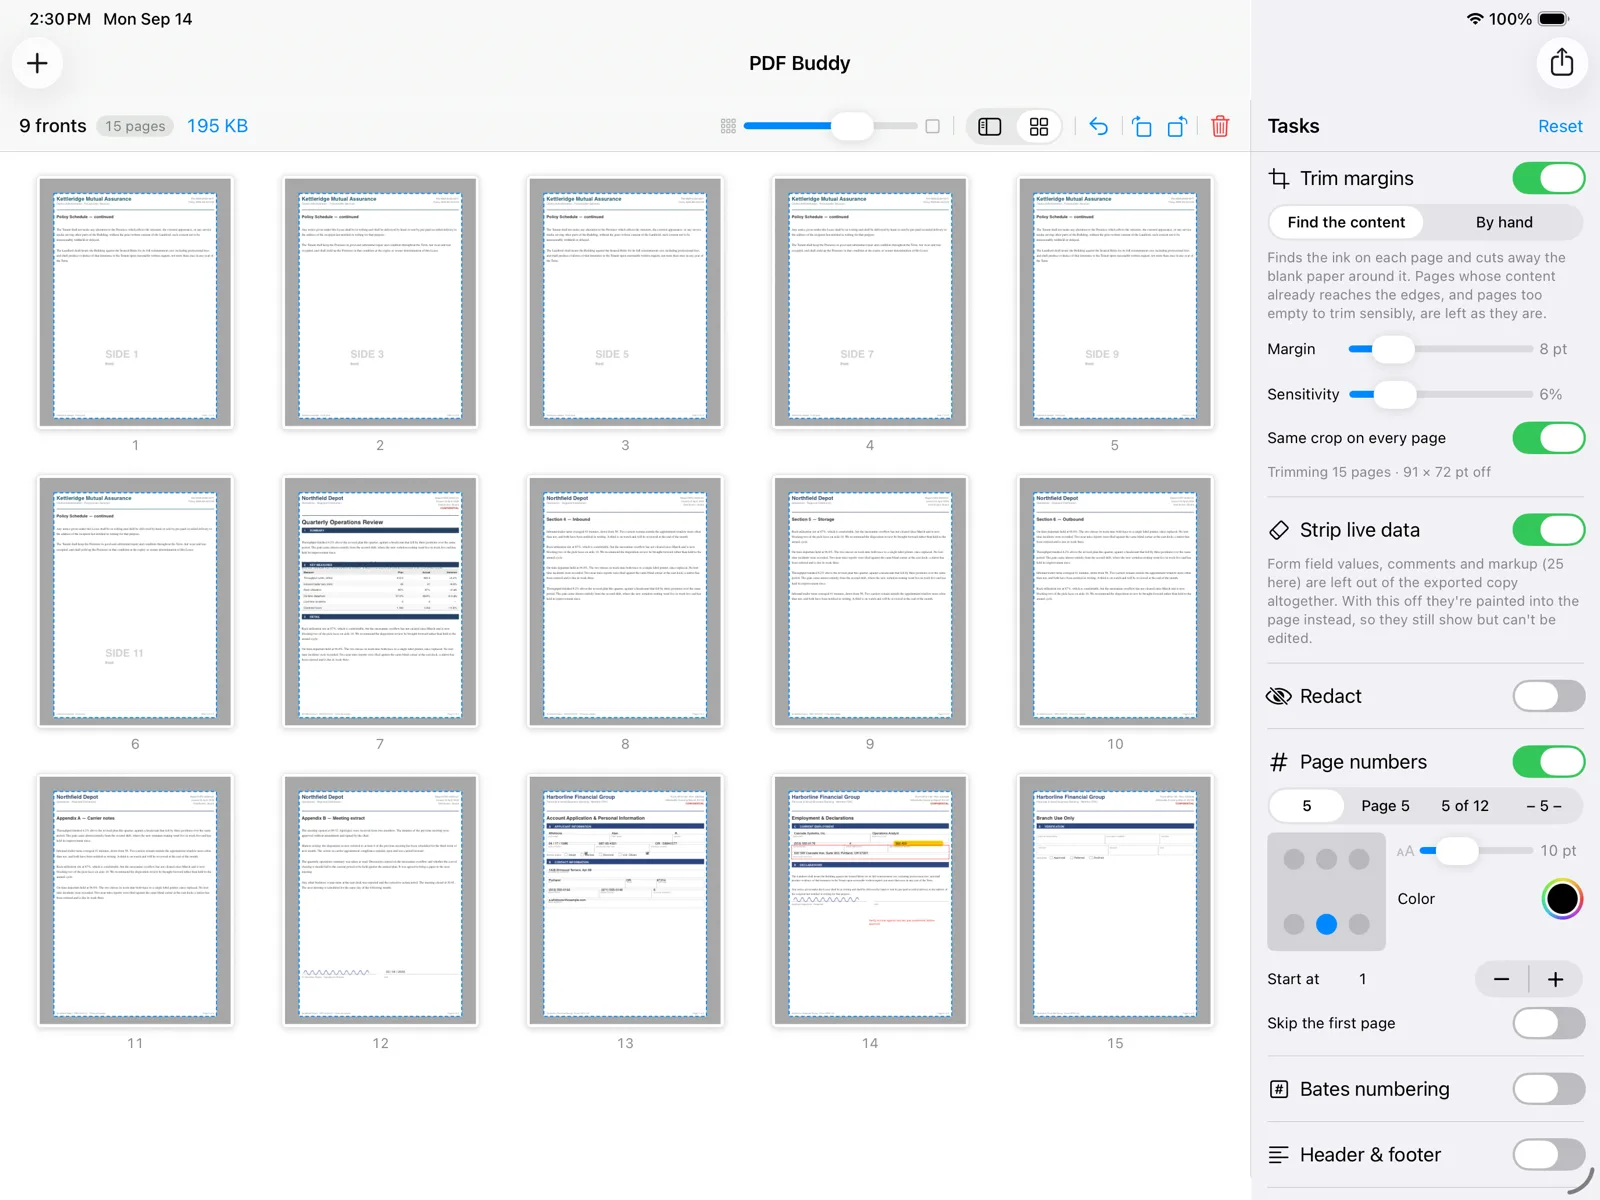Select the 'Find the content' tab
Viewport: 1600px width, 1200px height.
(x=1346, y=222)
